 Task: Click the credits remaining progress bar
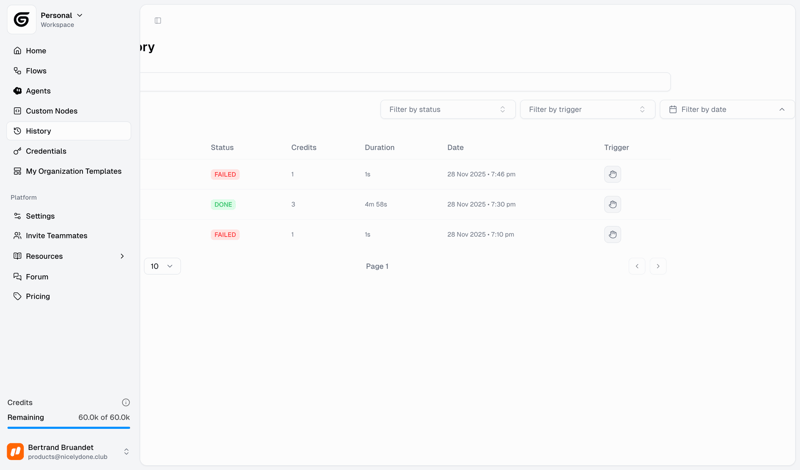pyautogui.click(x=69, y=428)
